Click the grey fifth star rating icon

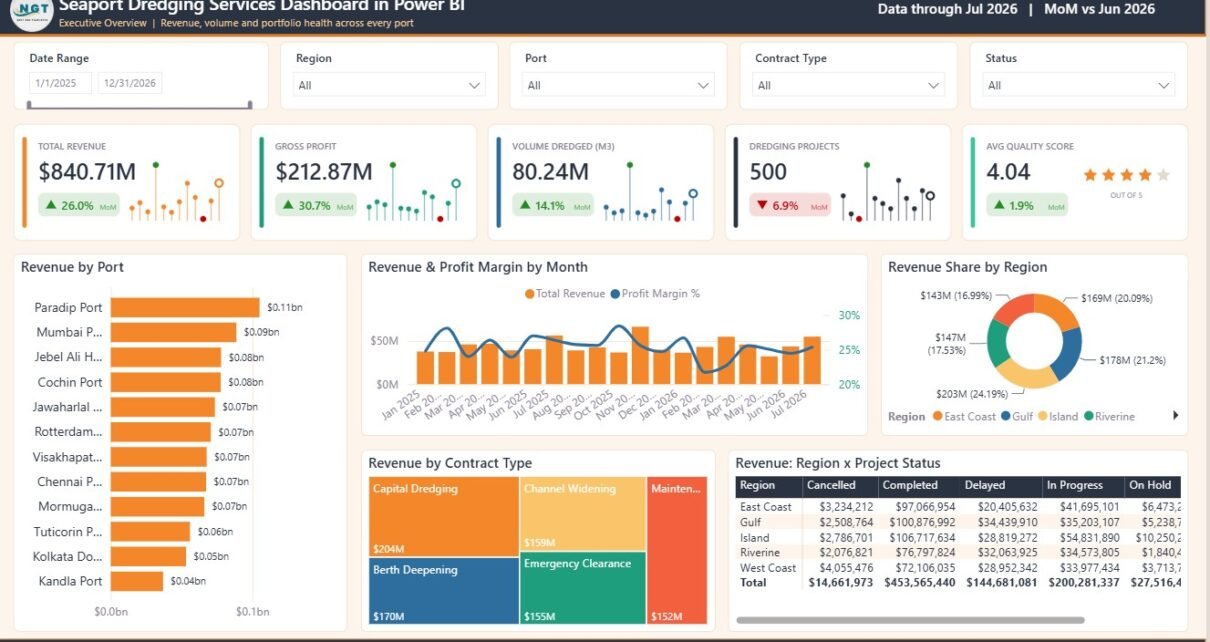(1163, 175)
